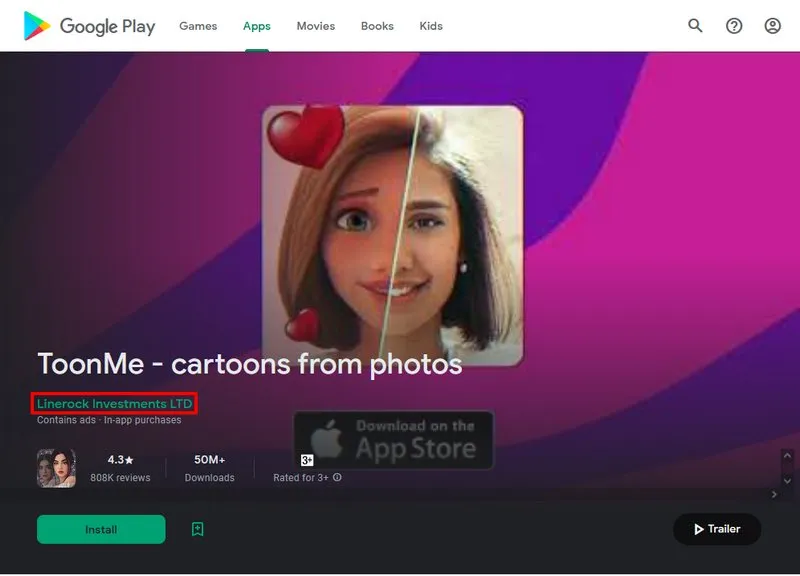Viewport: 800px width, 576px height.
Task: Click the Rated for 3+ info icon
Action: tap(337, 478)
